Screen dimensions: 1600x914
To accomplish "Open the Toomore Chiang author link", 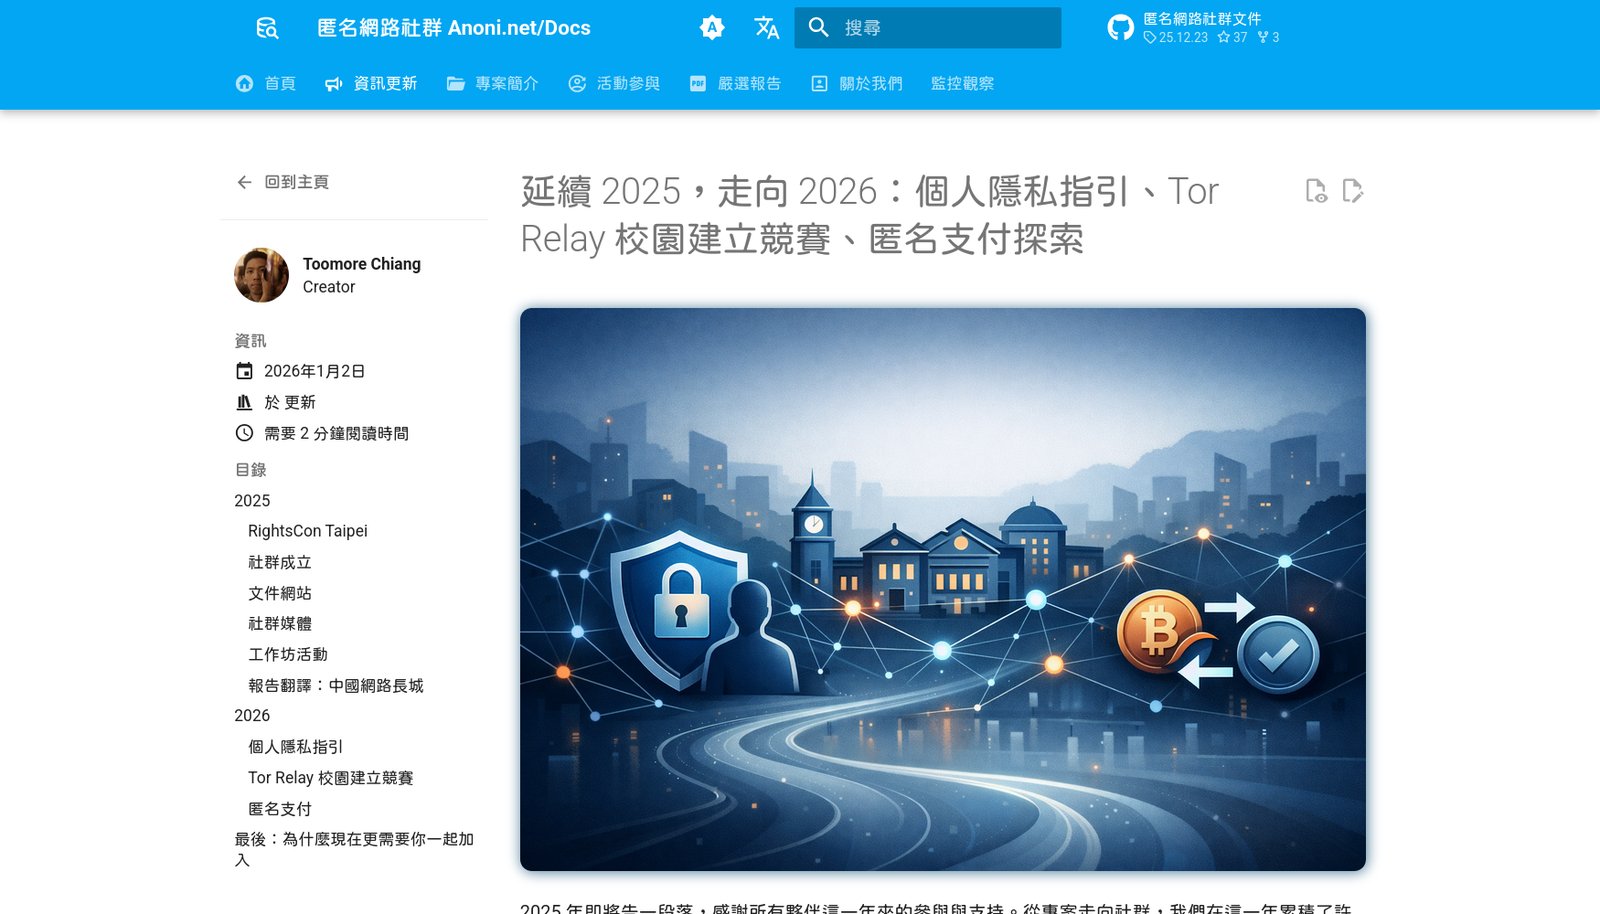I will pyautogui.click(x=362, y=264).
